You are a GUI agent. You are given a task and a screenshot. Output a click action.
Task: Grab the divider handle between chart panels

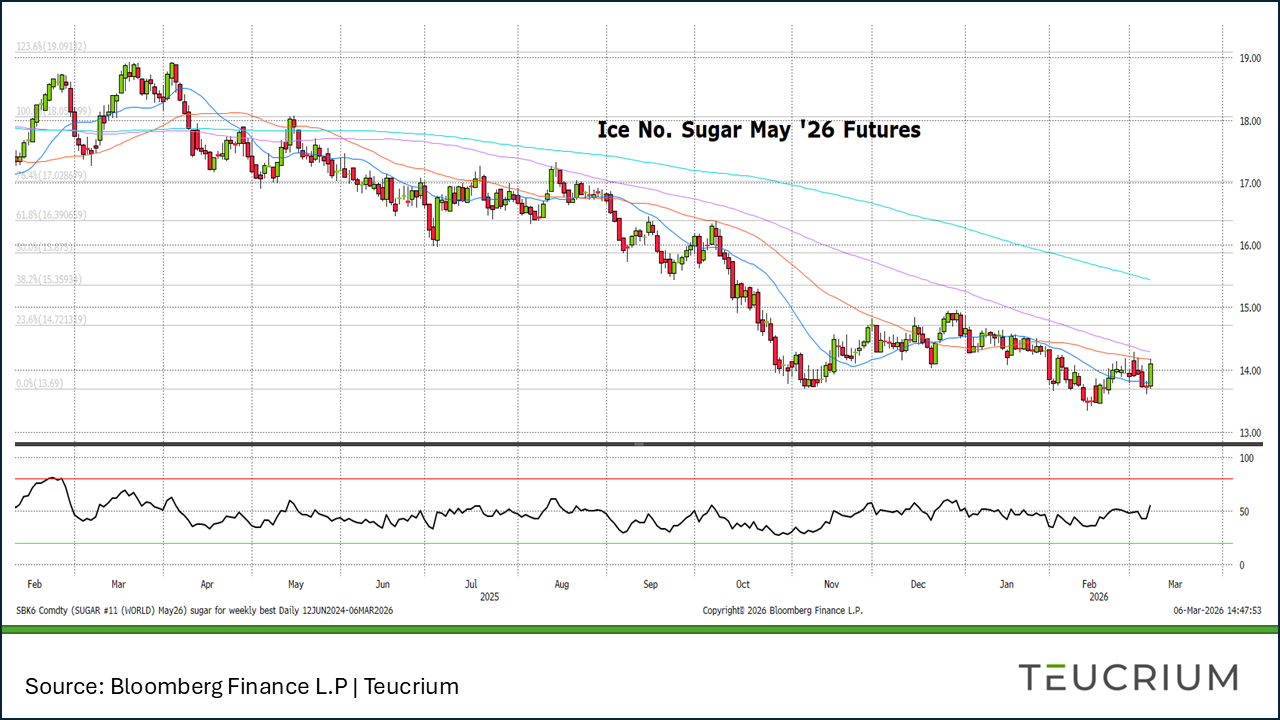pos(640,443)
